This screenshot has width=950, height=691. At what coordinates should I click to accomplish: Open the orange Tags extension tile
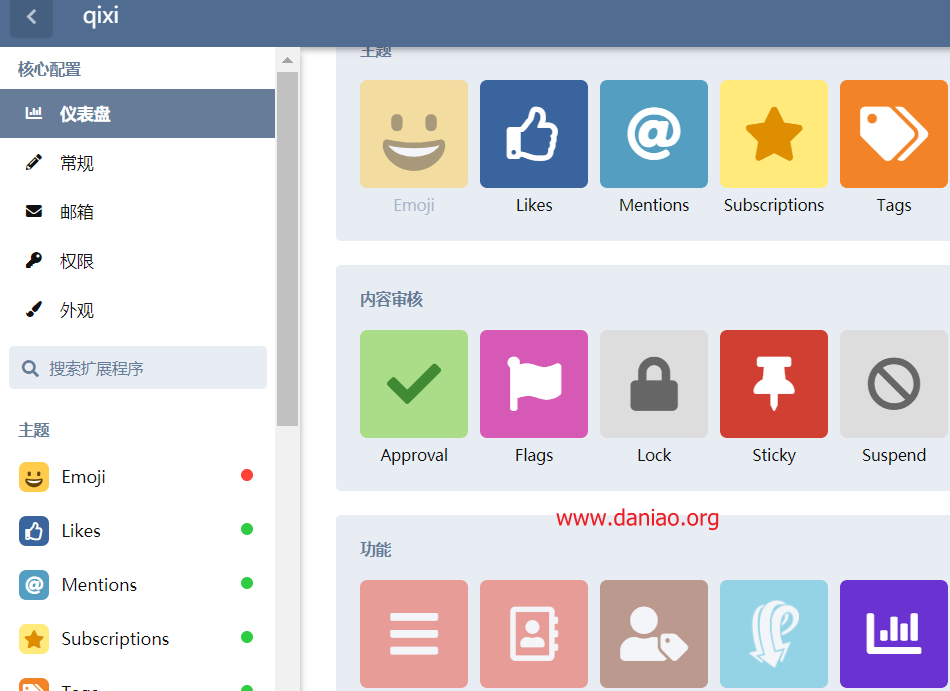coord(892,135)
